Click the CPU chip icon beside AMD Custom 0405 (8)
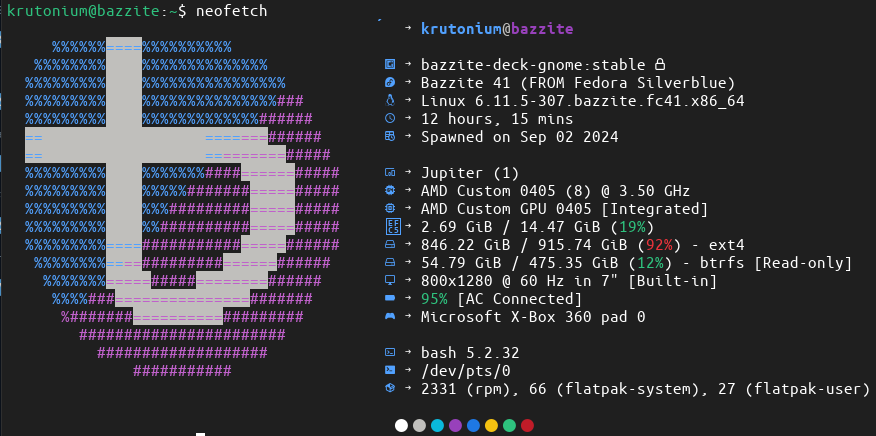Screen dimensions: 876x436 390,191
